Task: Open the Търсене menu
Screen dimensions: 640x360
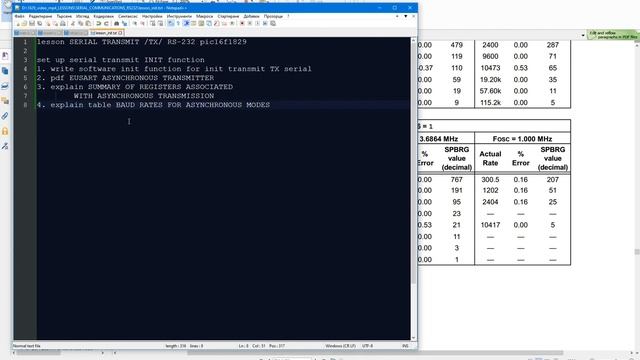Action: [64, 16]
